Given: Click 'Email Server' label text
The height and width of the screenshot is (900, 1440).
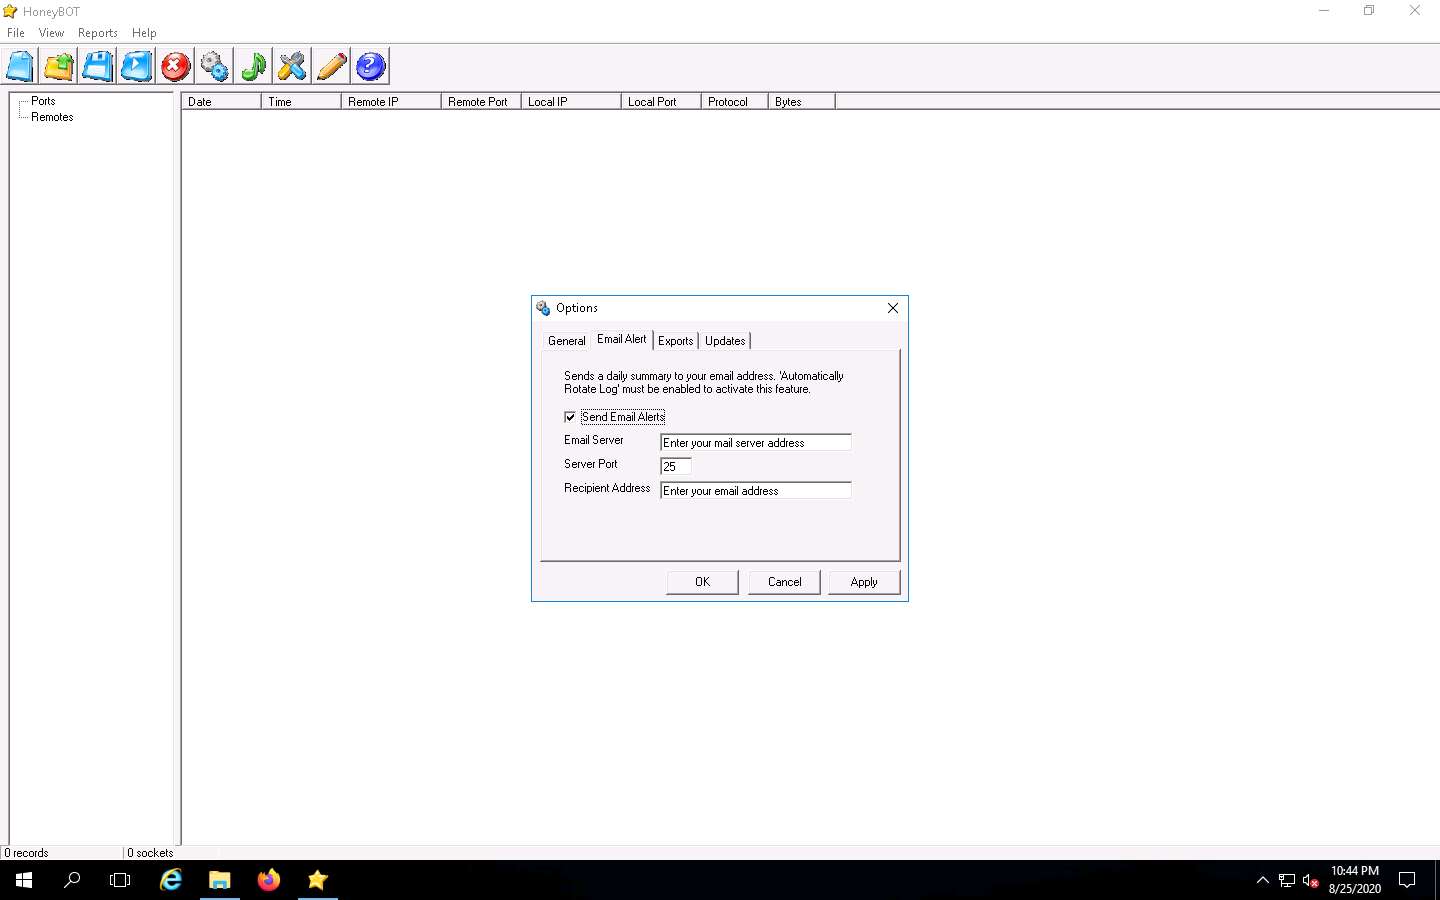Looking at the screenshot, I should [594, 440].
